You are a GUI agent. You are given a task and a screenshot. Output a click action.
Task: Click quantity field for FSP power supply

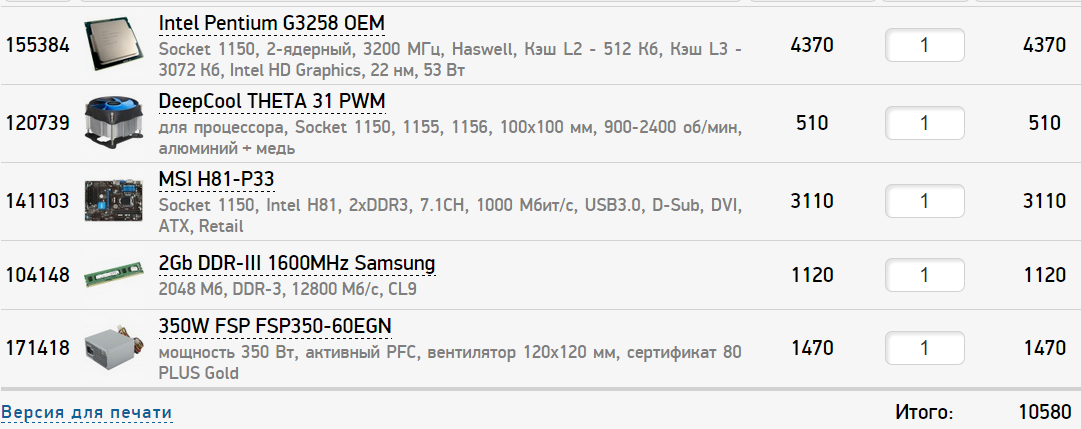coord(924,349)
